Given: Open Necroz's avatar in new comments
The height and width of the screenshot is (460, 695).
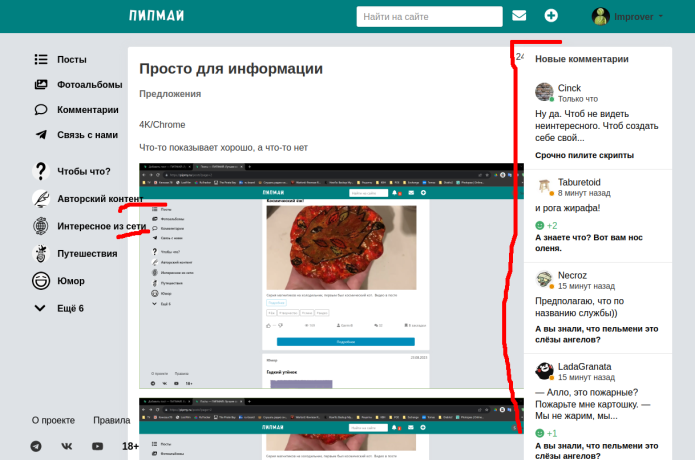Looking at the screenshot, I should click(x=544, y=280).
